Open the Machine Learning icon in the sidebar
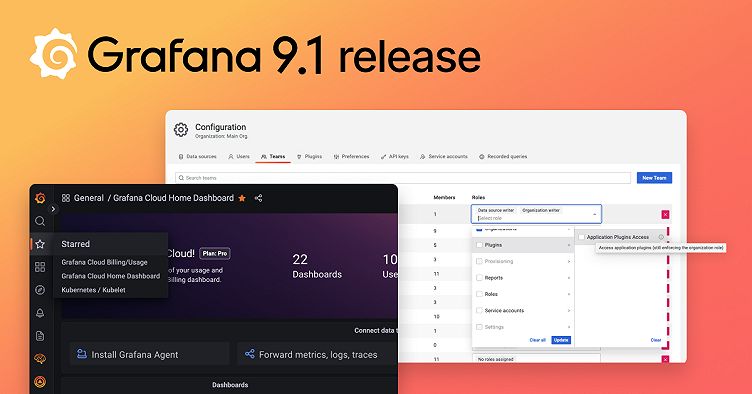 coord(40,359)
